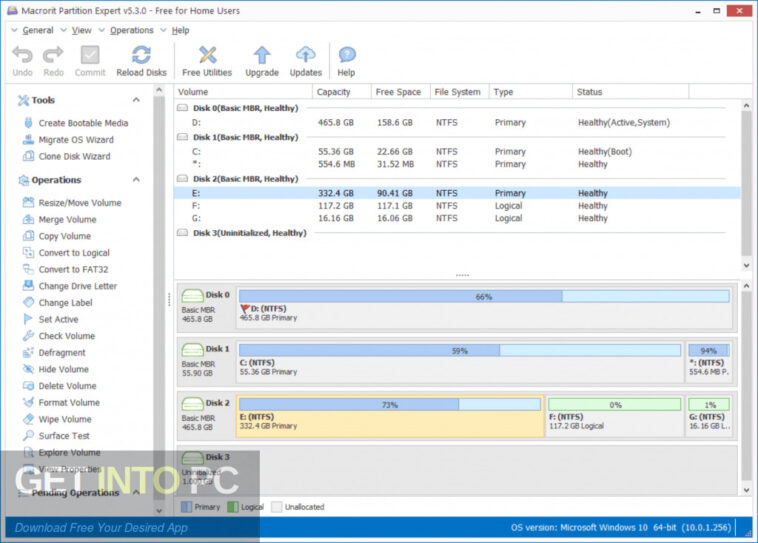
Task: Select Convert to Logical
Action: click(x=67, y=253)
